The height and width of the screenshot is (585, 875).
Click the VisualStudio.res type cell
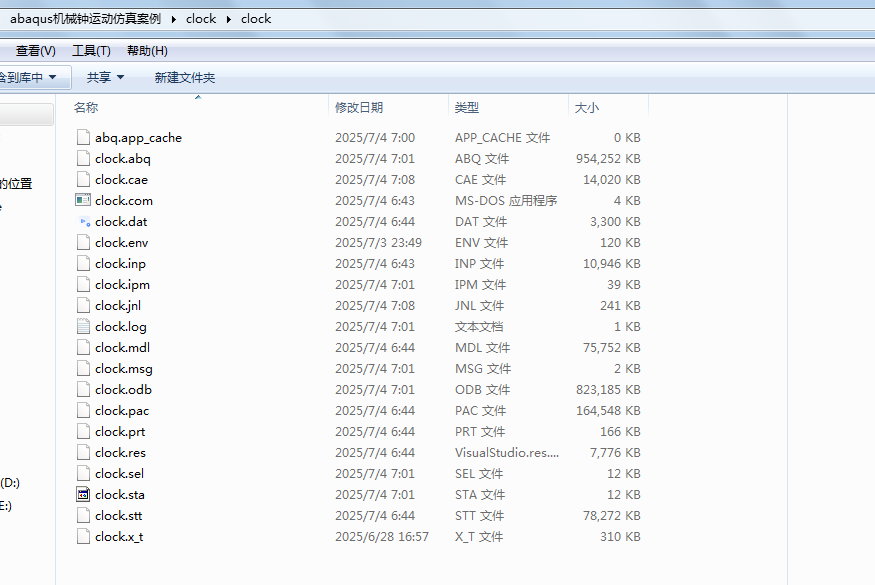coord(507,453)
